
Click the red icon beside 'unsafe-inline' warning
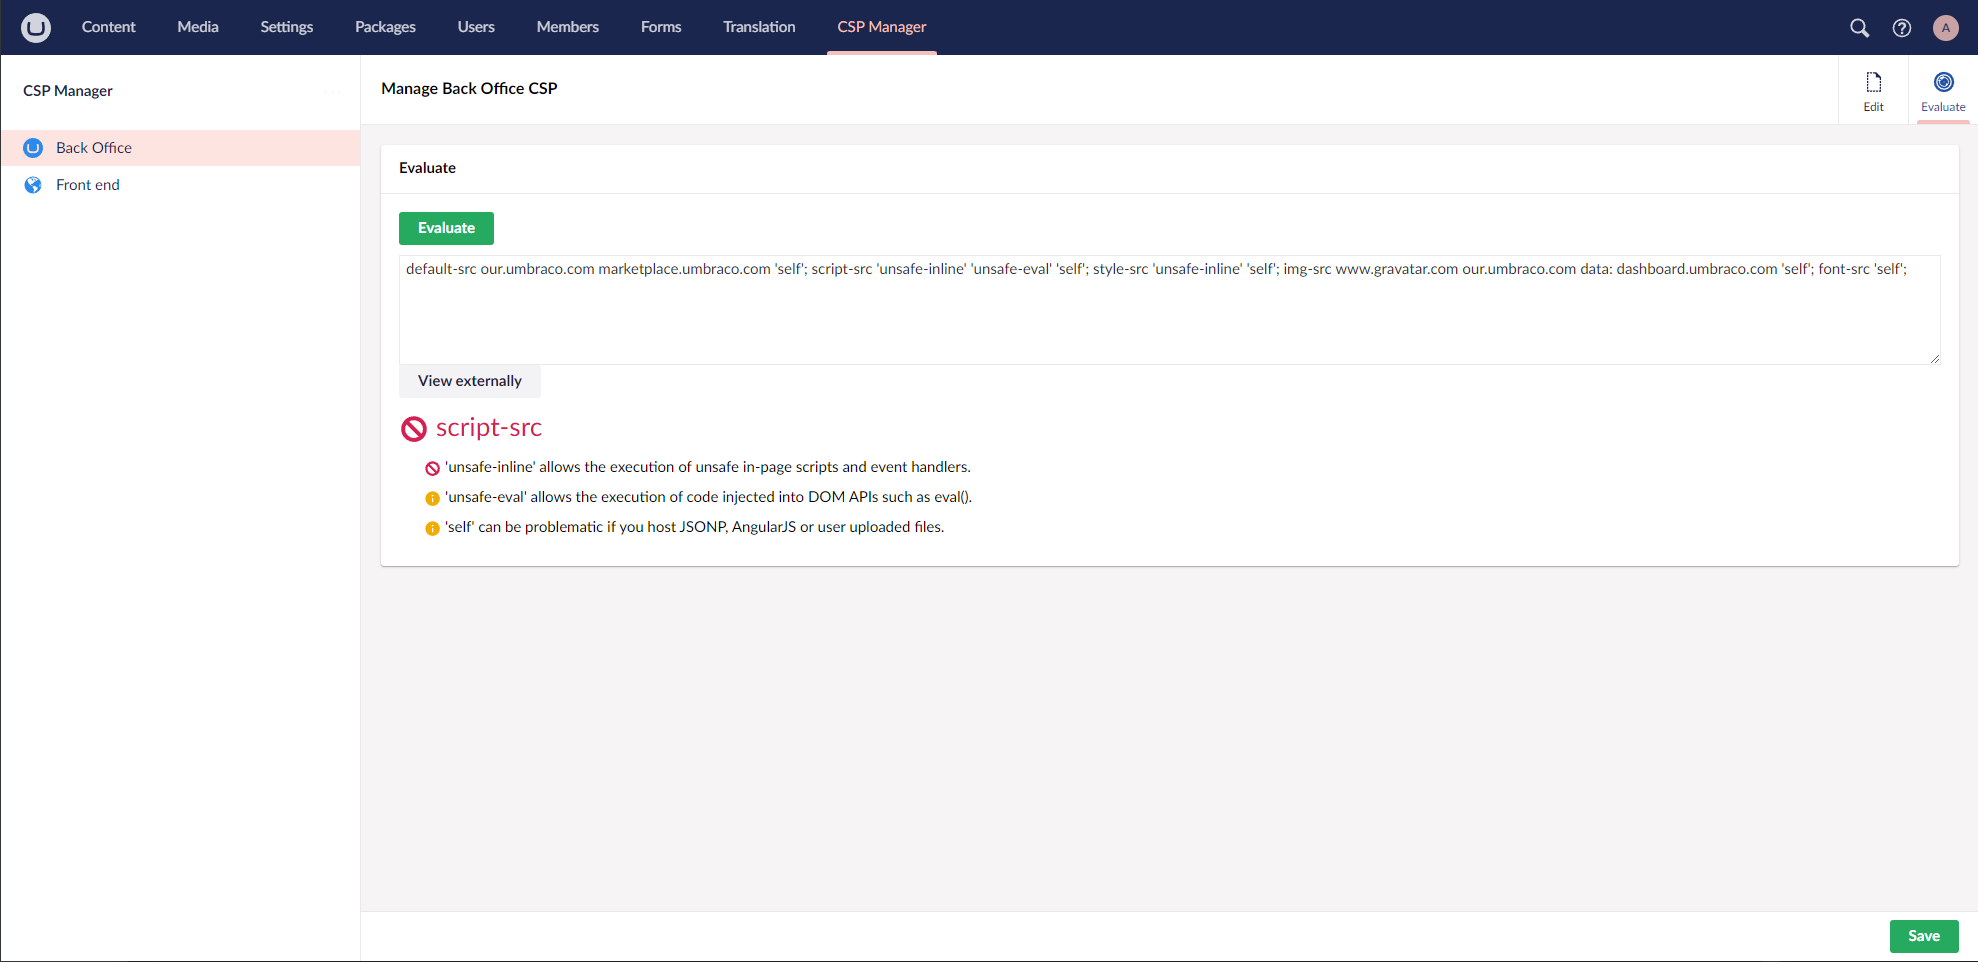(x=432, y=468)
